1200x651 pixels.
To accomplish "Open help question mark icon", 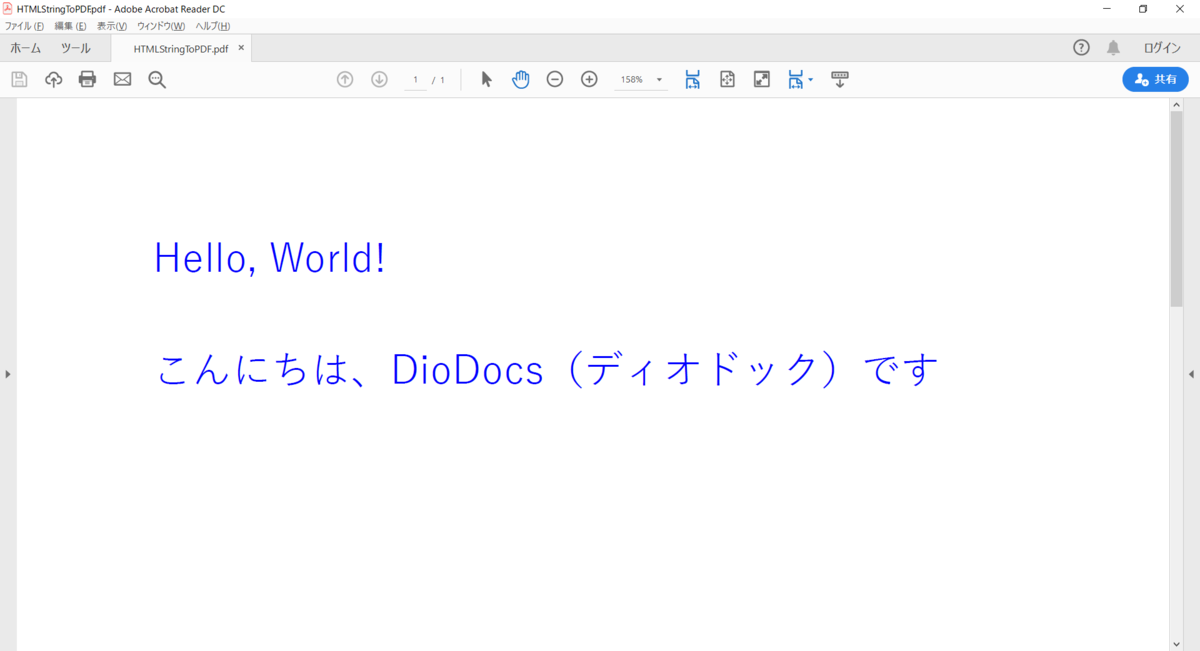I will [1081, 48].
